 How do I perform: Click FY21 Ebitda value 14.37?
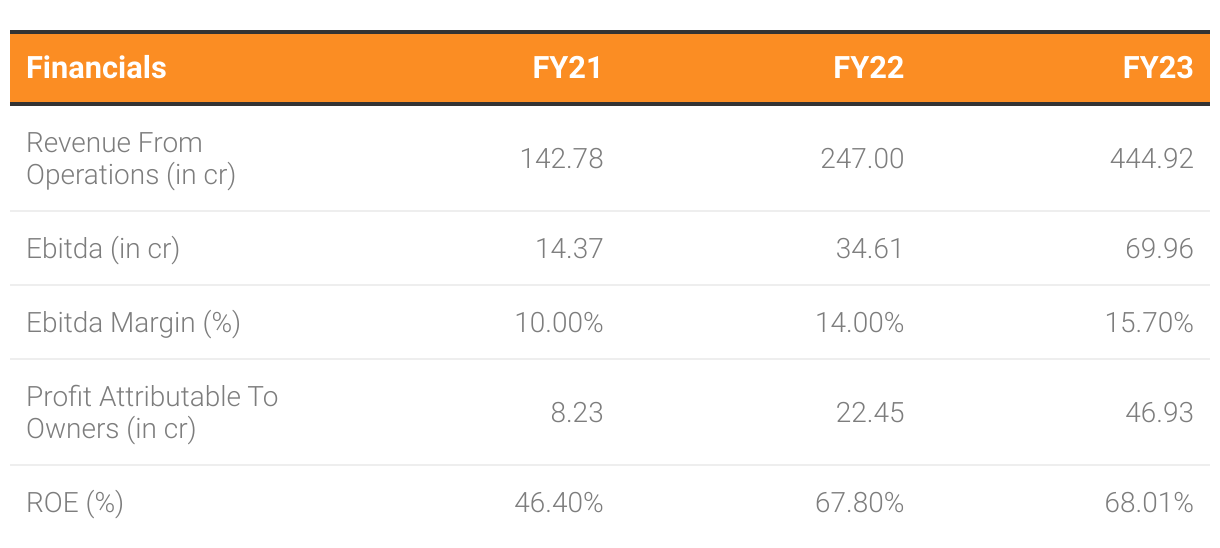tap(569, 248)
